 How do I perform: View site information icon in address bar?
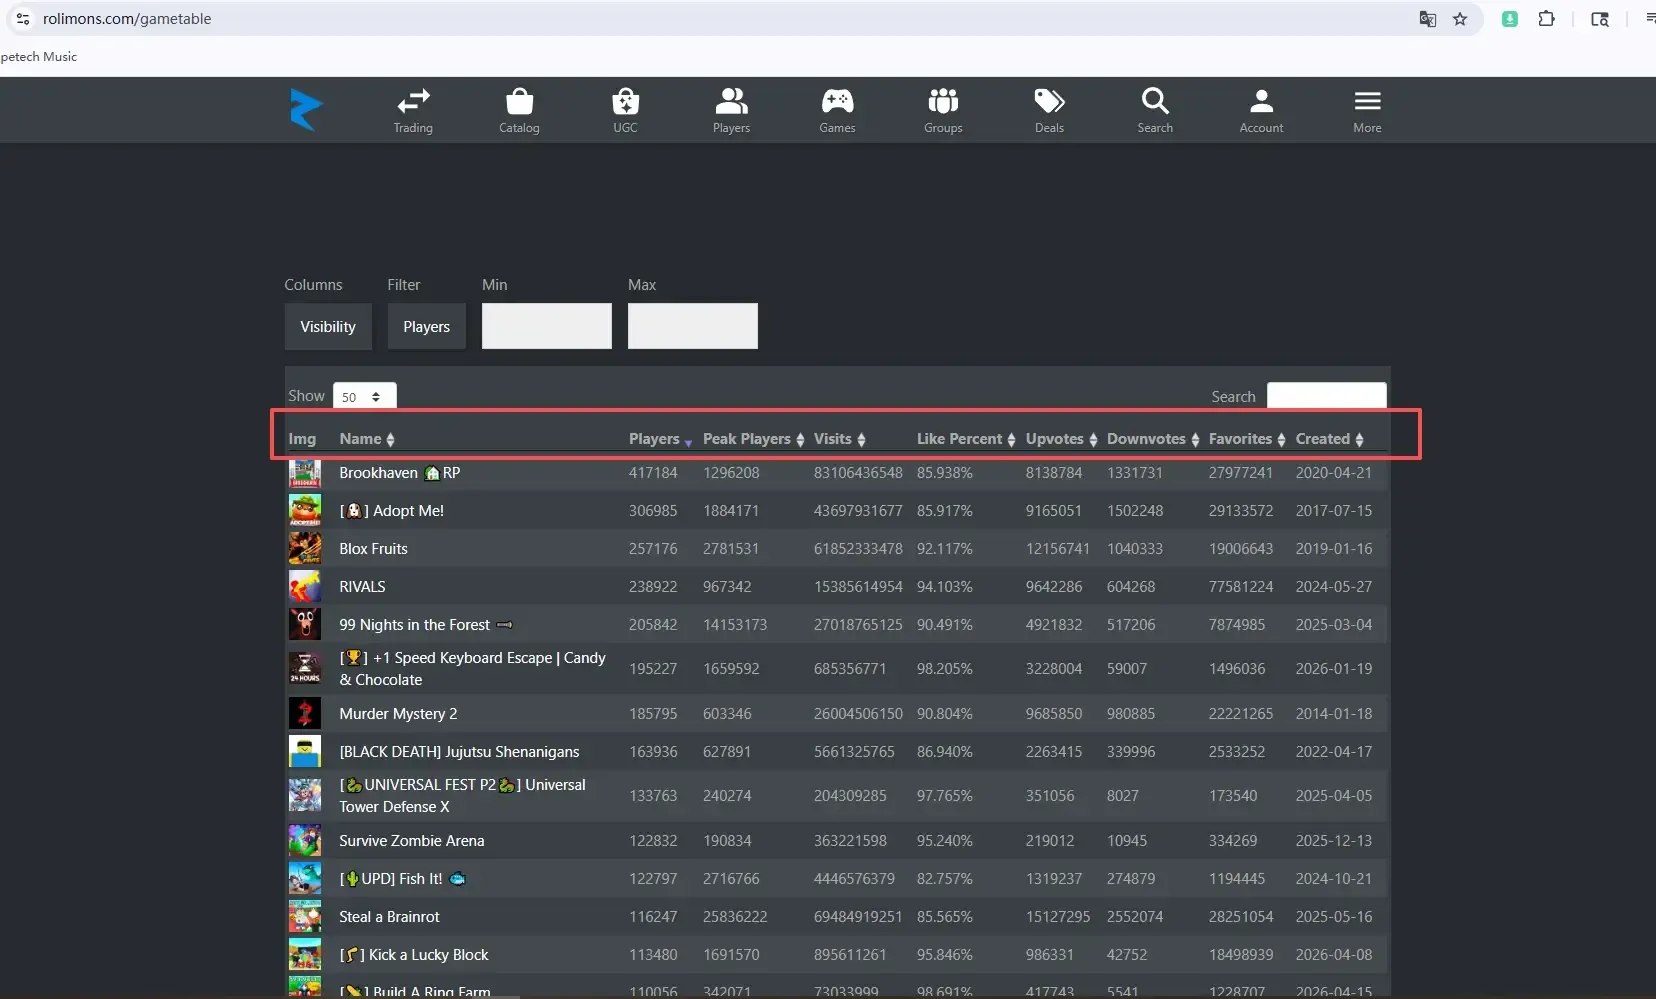tap(23, 19)
